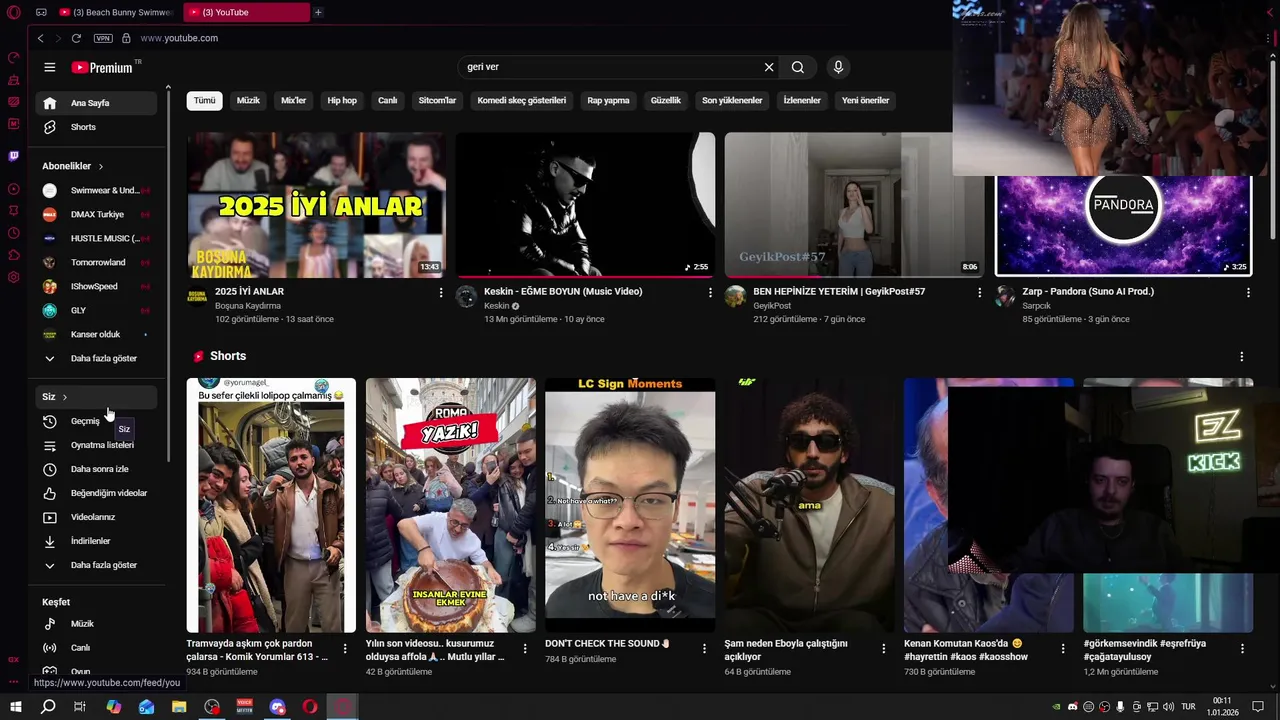Go back with the browser back arrow
The height and width of the screenshot is (720, 1280).
tap(40, 38)
